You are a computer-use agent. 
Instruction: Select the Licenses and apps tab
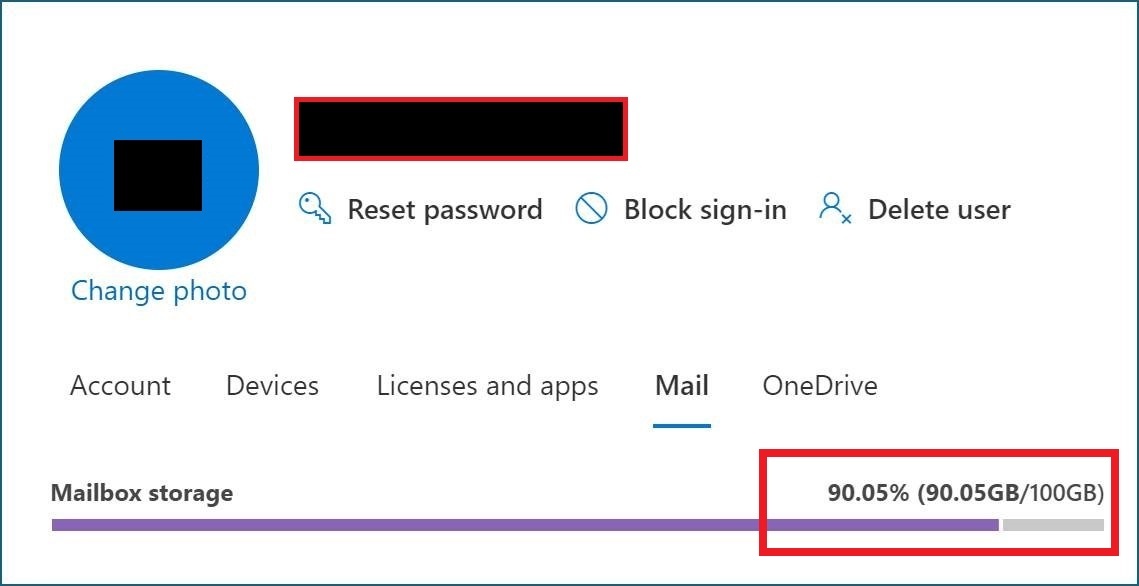(488, 385)
